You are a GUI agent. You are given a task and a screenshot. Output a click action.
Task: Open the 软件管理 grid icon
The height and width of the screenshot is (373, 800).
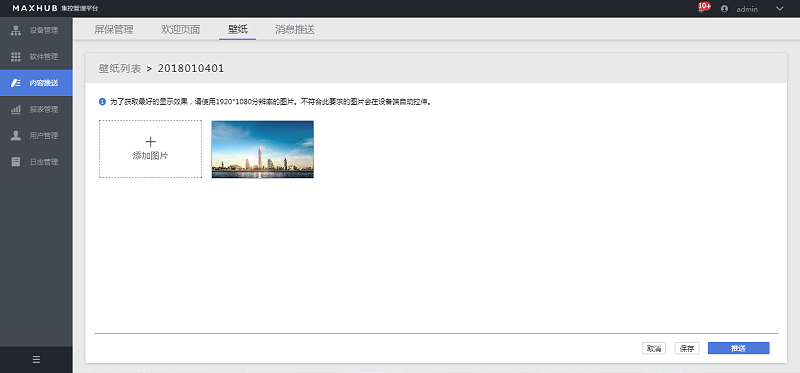(16, 57)
